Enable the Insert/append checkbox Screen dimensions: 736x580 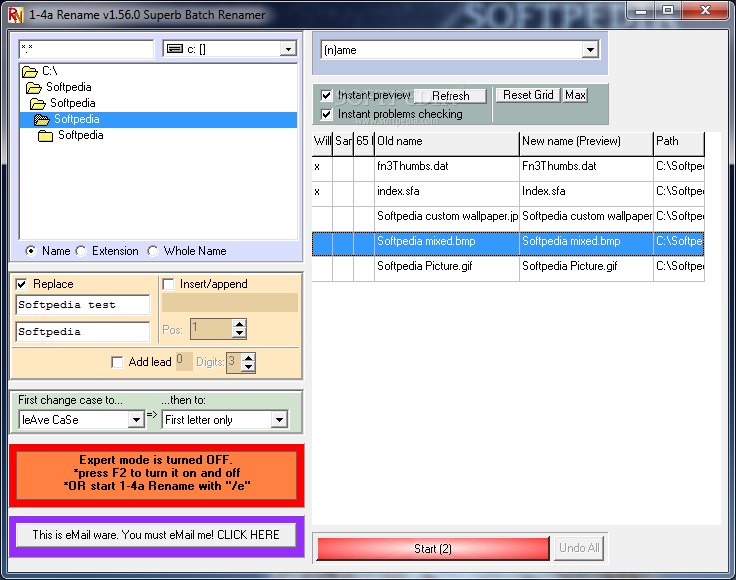pyautogui.click(x=168, y=284)
